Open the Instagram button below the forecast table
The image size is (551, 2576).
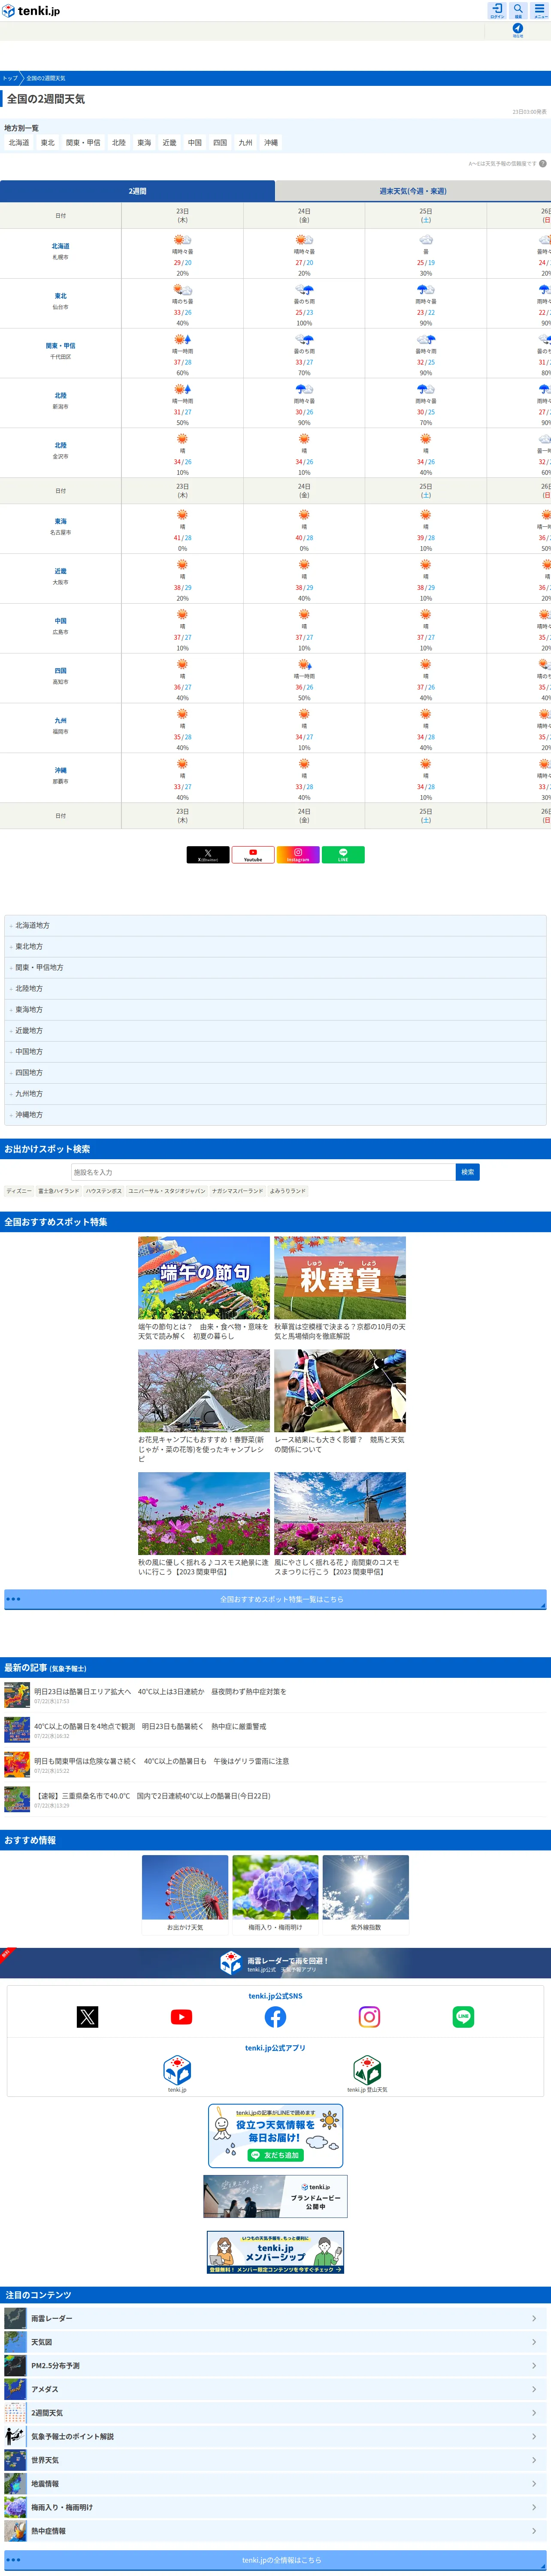(x=298, y=855)
